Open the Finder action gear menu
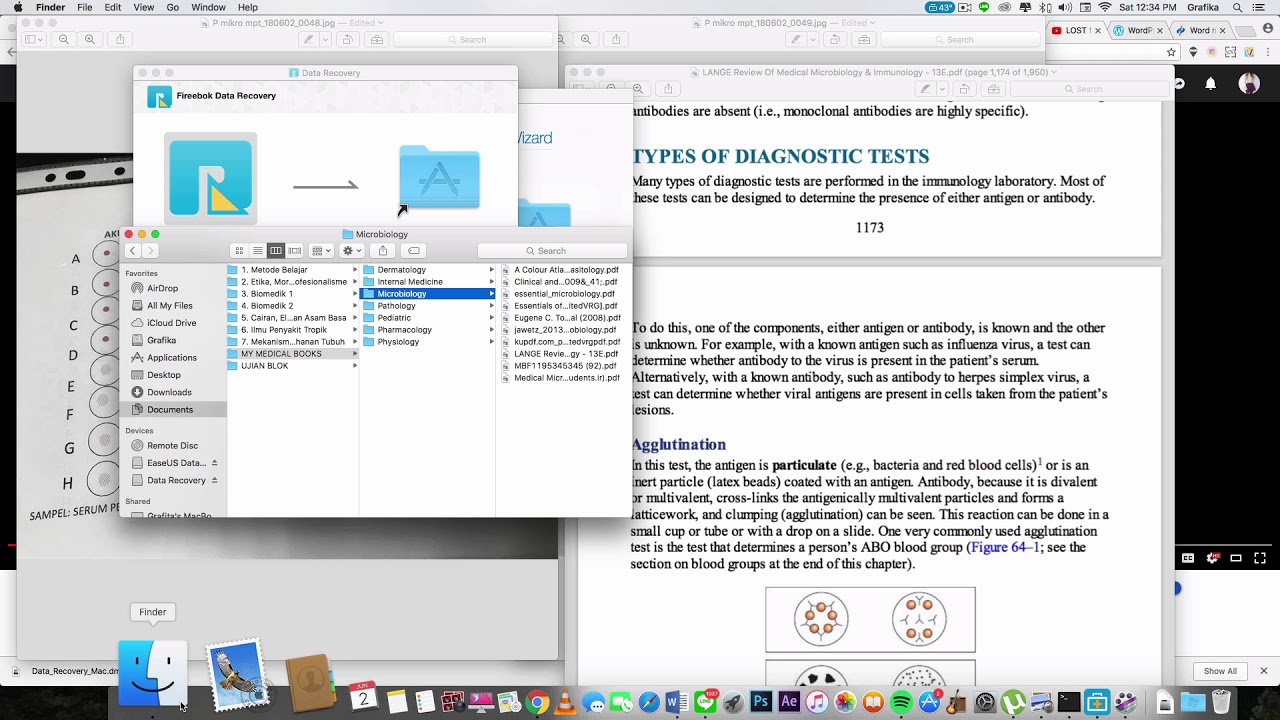Viewport: 1280px width, 720px height. [x=351, y=251]
